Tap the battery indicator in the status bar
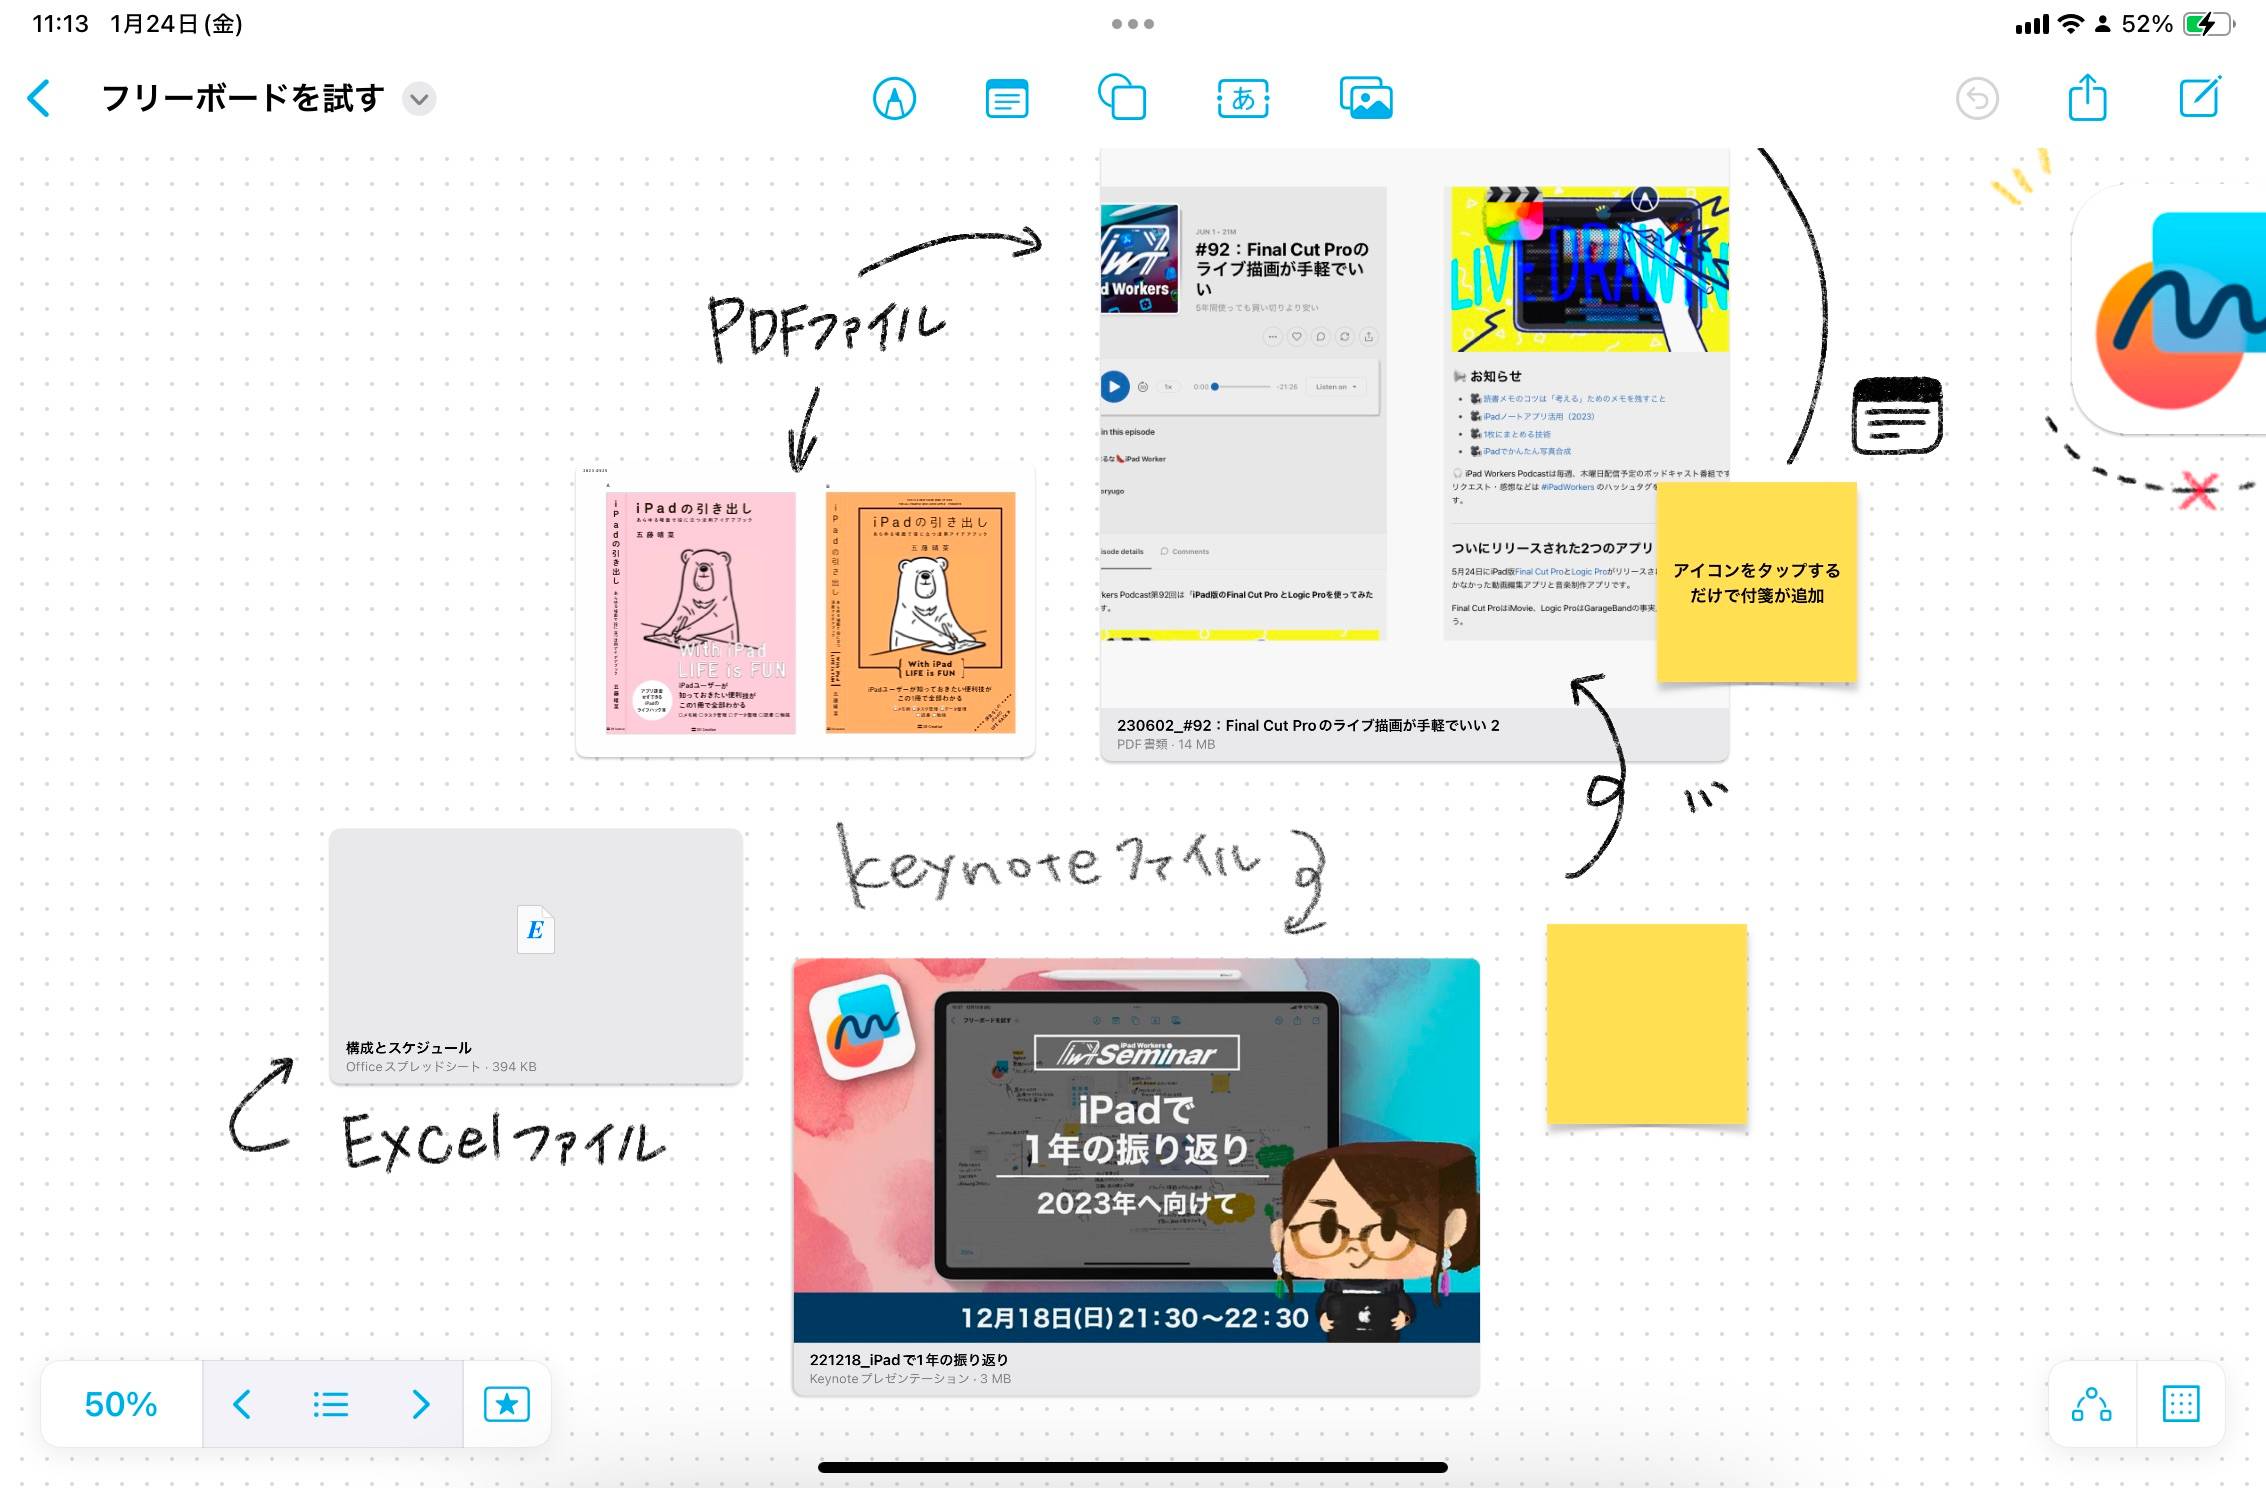The height and width of the screenshot is (1488, 2266). 2208,24
